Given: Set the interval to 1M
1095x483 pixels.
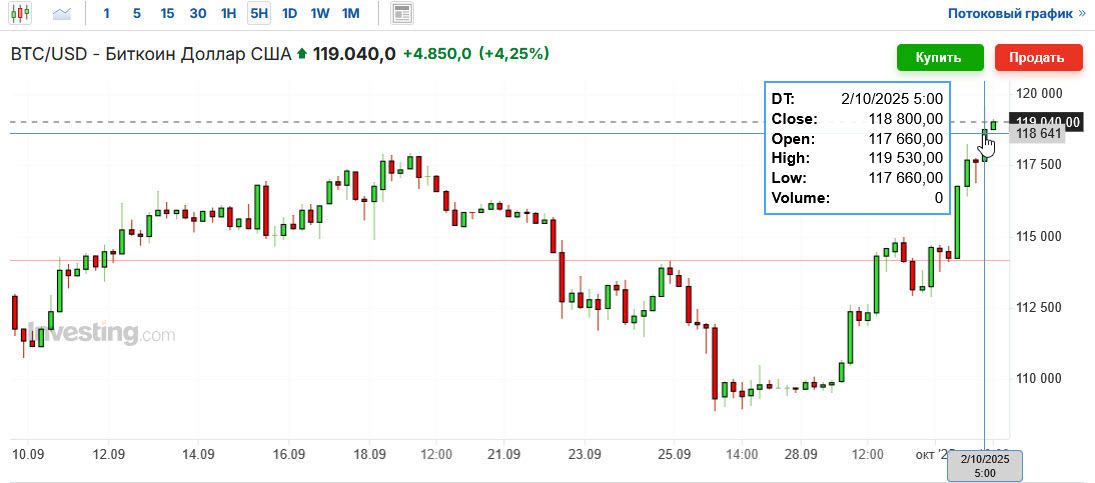Looking at the screenshot, I should coord(351,13).
